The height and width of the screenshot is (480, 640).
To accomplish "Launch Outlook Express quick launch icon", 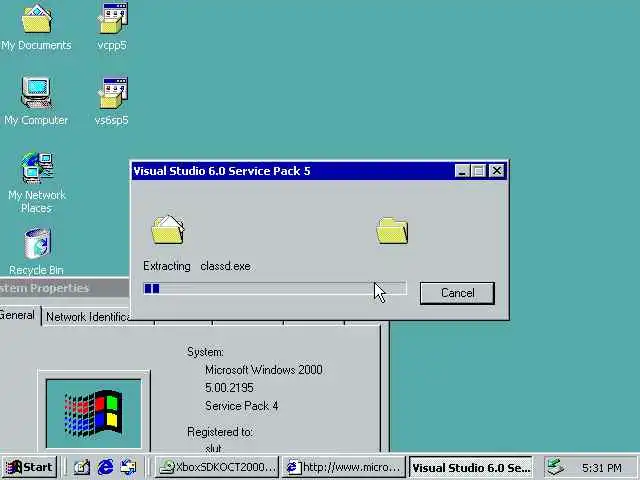I will click(129, 467).
